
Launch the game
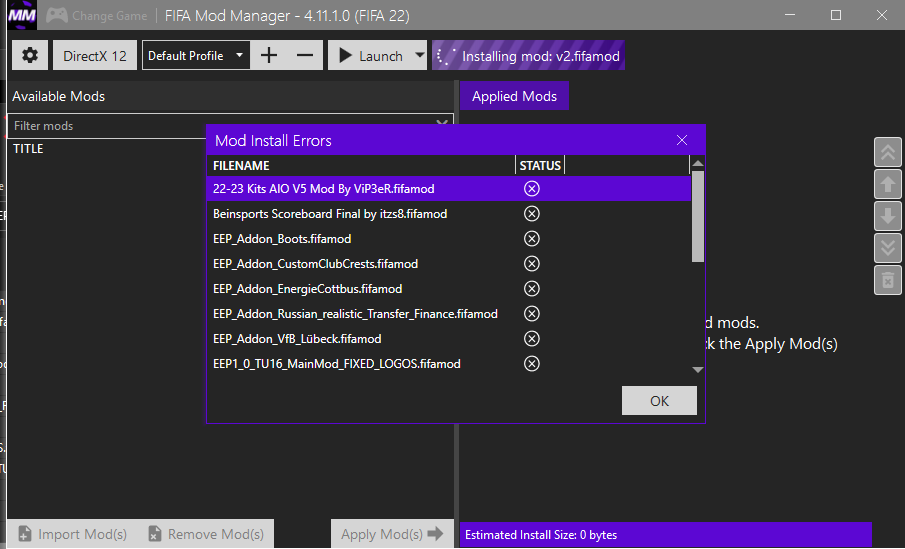click(371, 55)
